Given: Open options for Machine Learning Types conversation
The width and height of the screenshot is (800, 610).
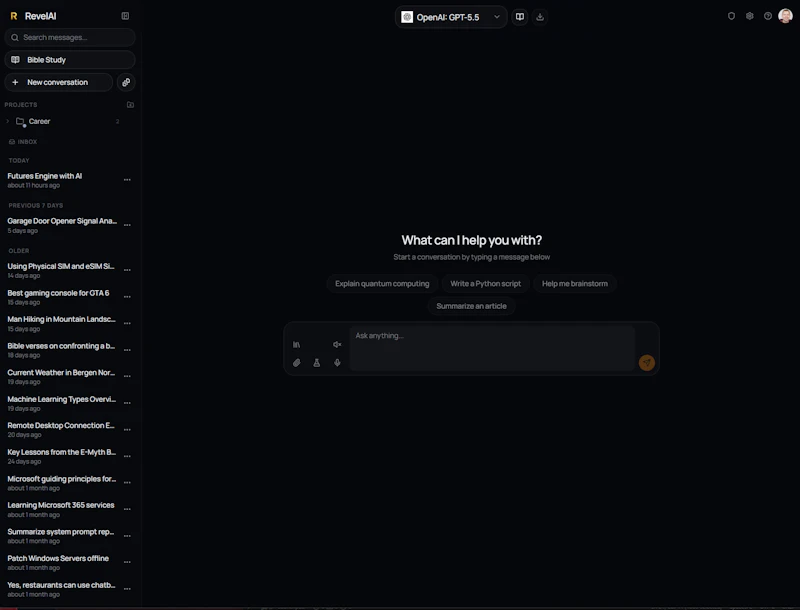Looking at the screenshot, I should point(127,403).
